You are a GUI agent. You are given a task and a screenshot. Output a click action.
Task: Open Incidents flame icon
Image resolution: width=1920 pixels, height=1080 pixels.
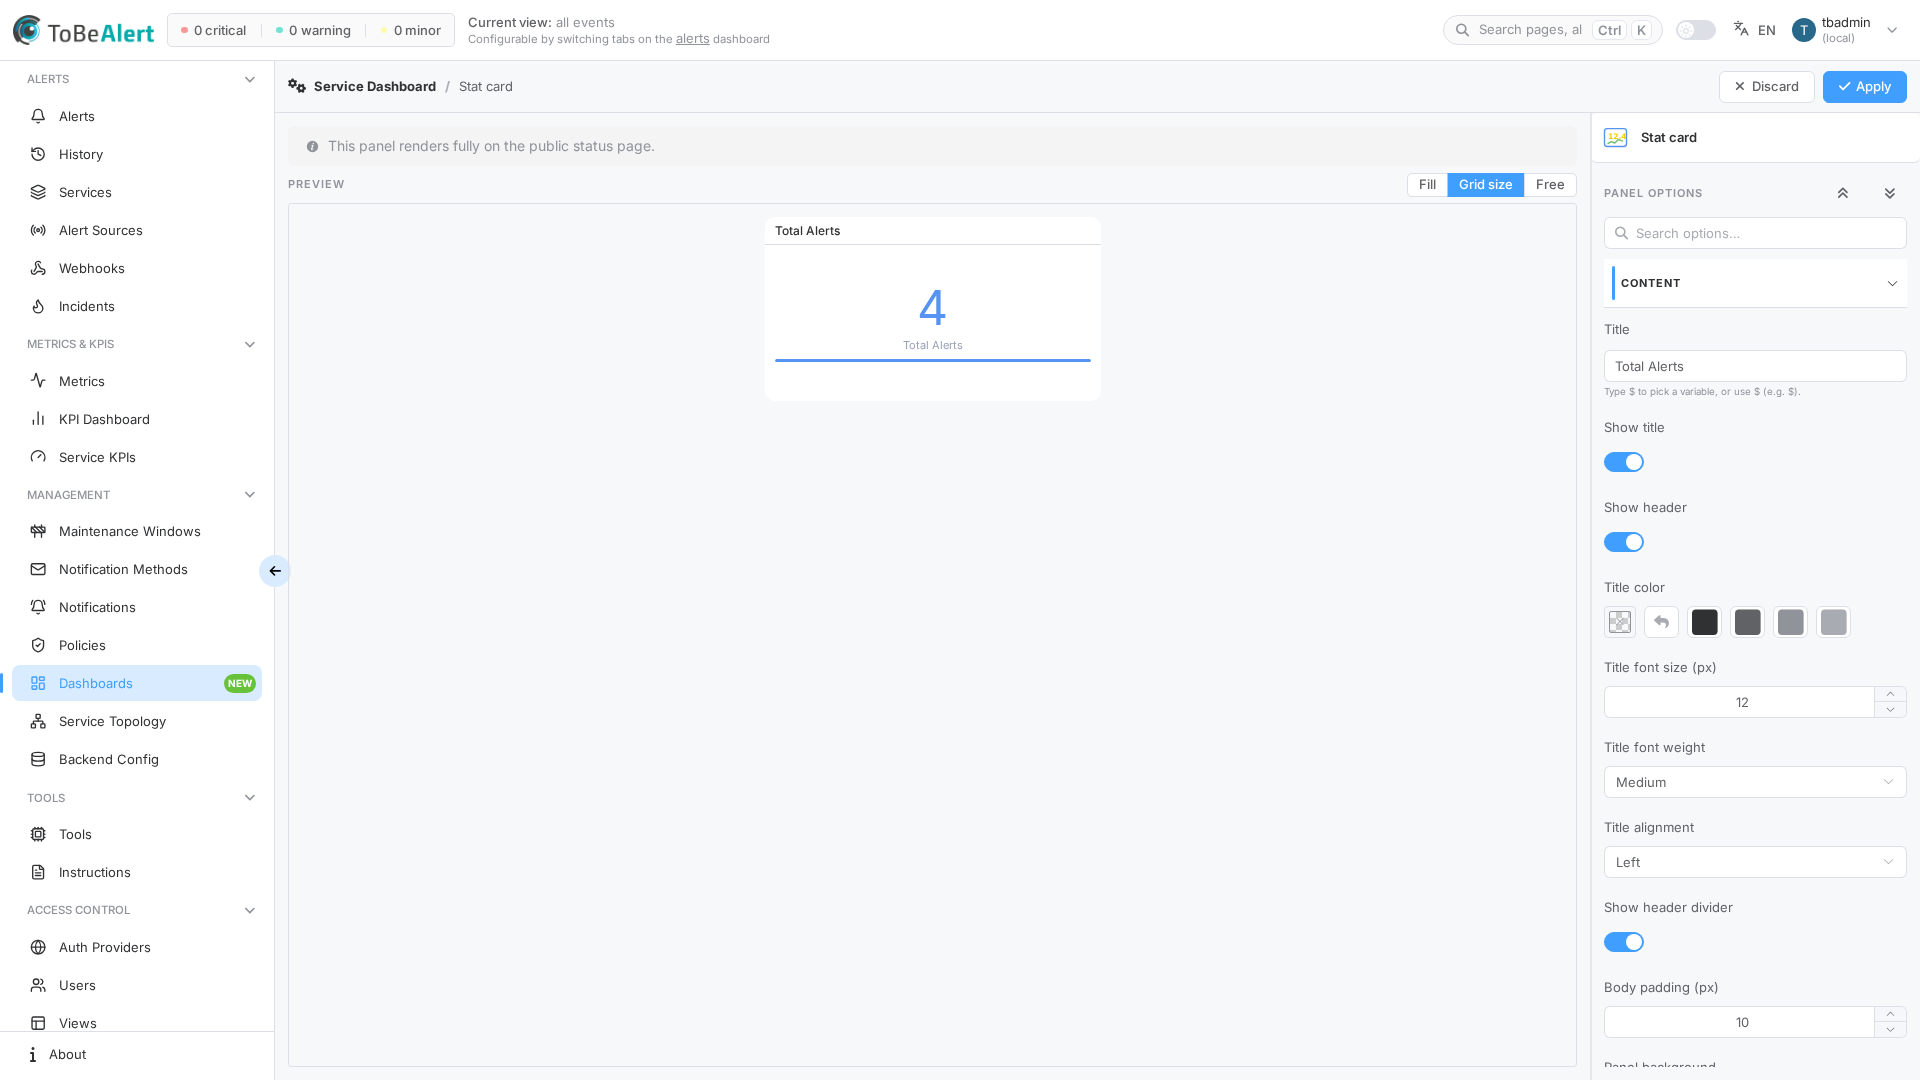(38, 306)
